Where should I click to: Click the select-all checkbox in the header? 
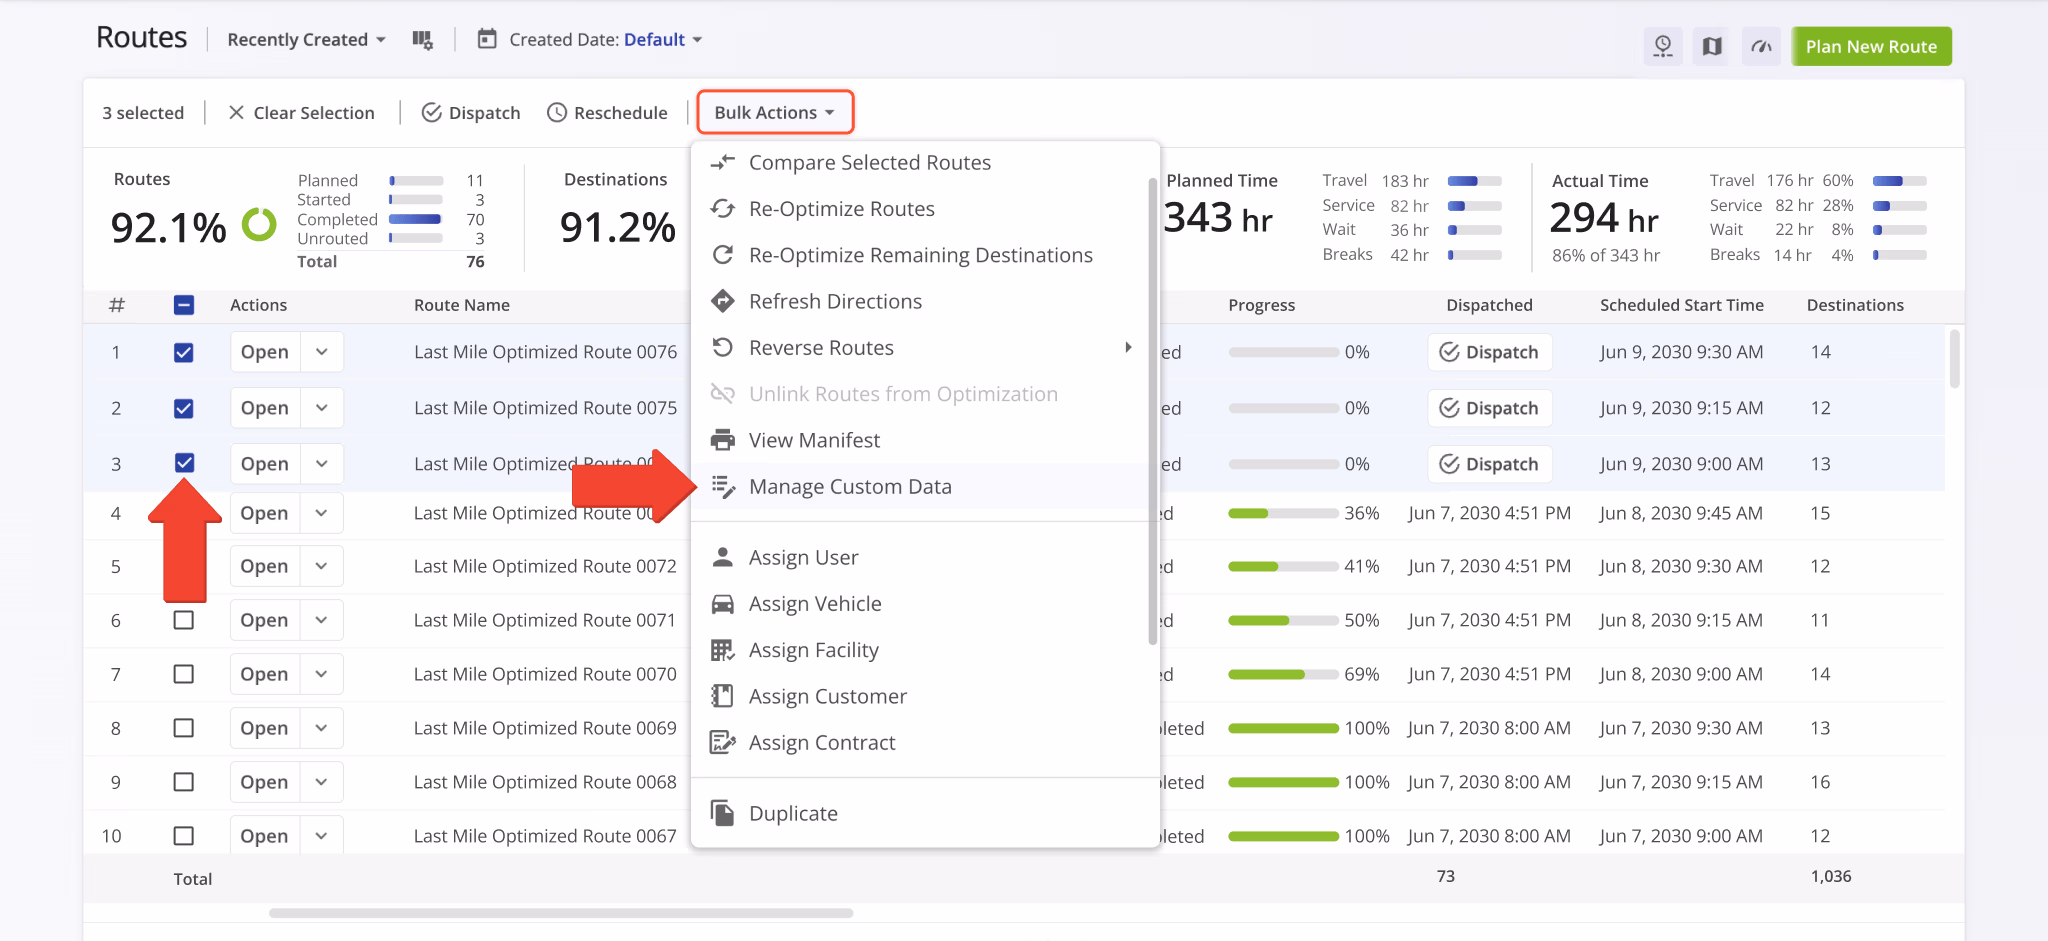point(184,305)
